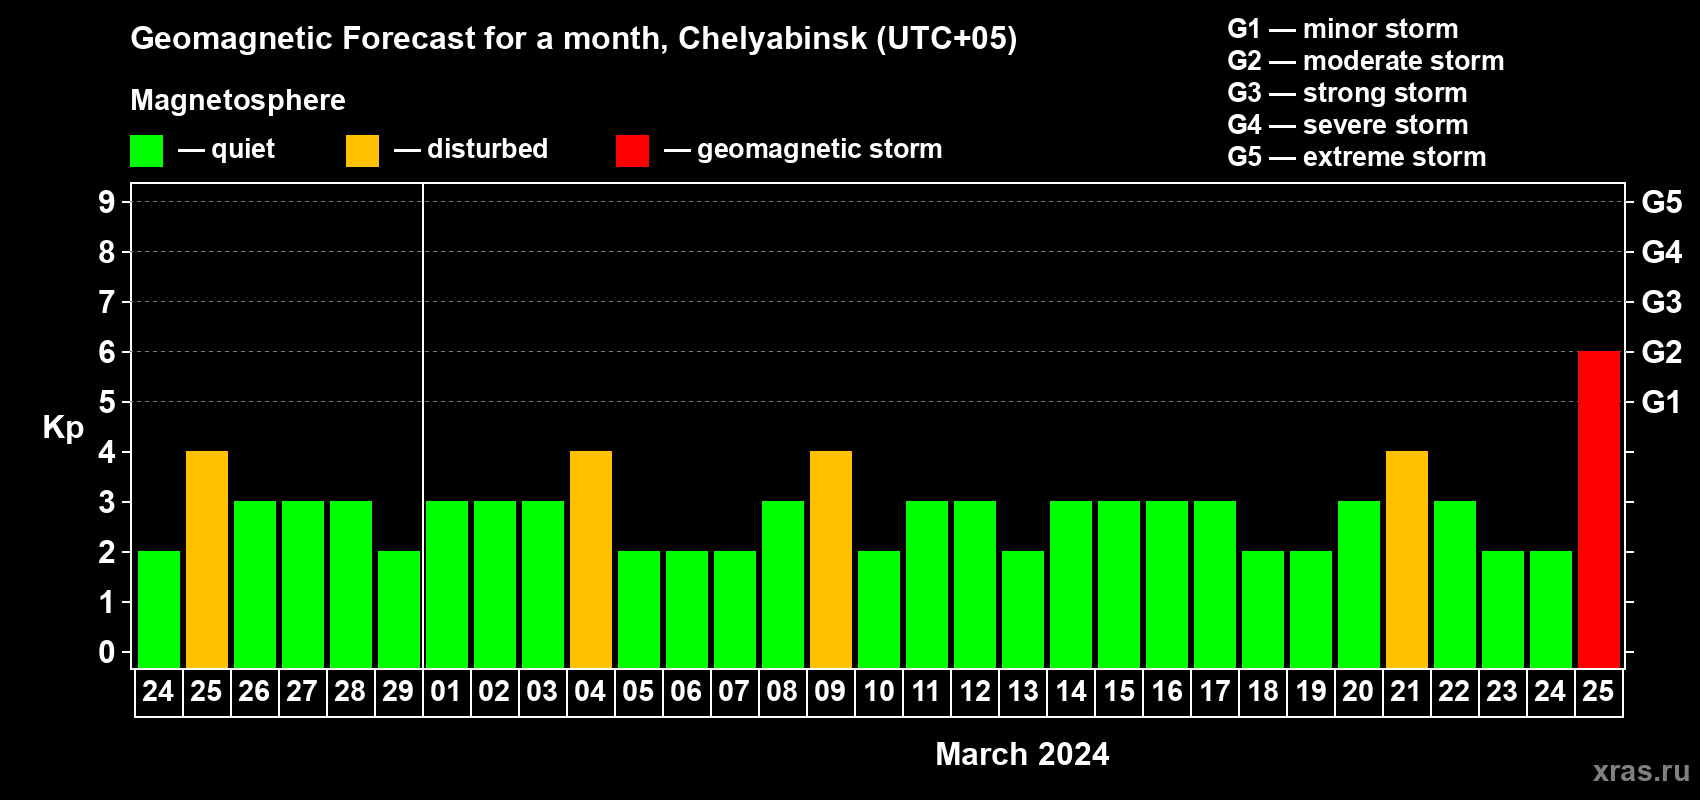Click the red geomagnetic storm legend swatch
This screenshot has height=800, width=1700.
[632, 151]
